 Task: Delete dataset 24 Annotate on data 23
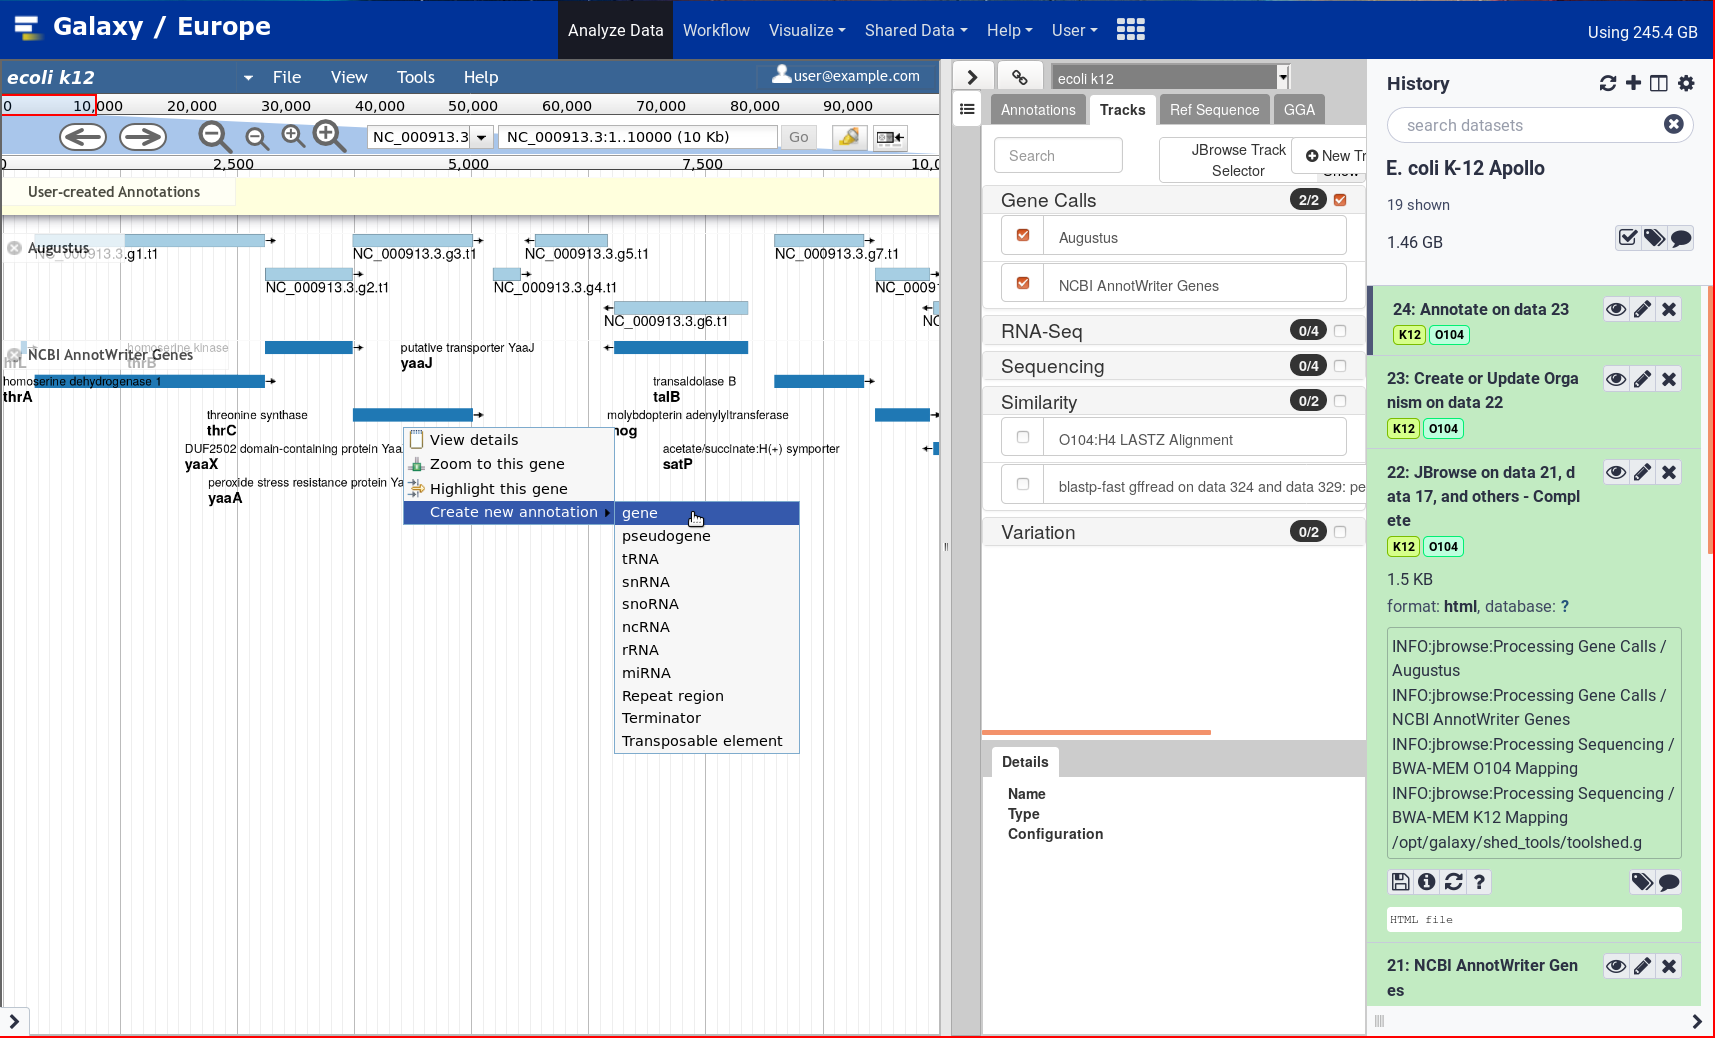coord(1669,310)
